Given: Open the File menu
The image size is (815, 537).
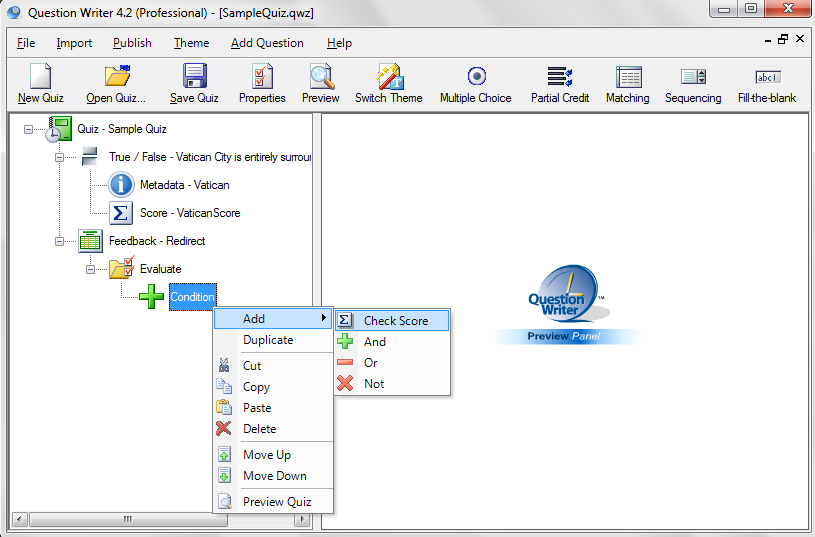Looking at the screenshot, I should pos(26,43).
